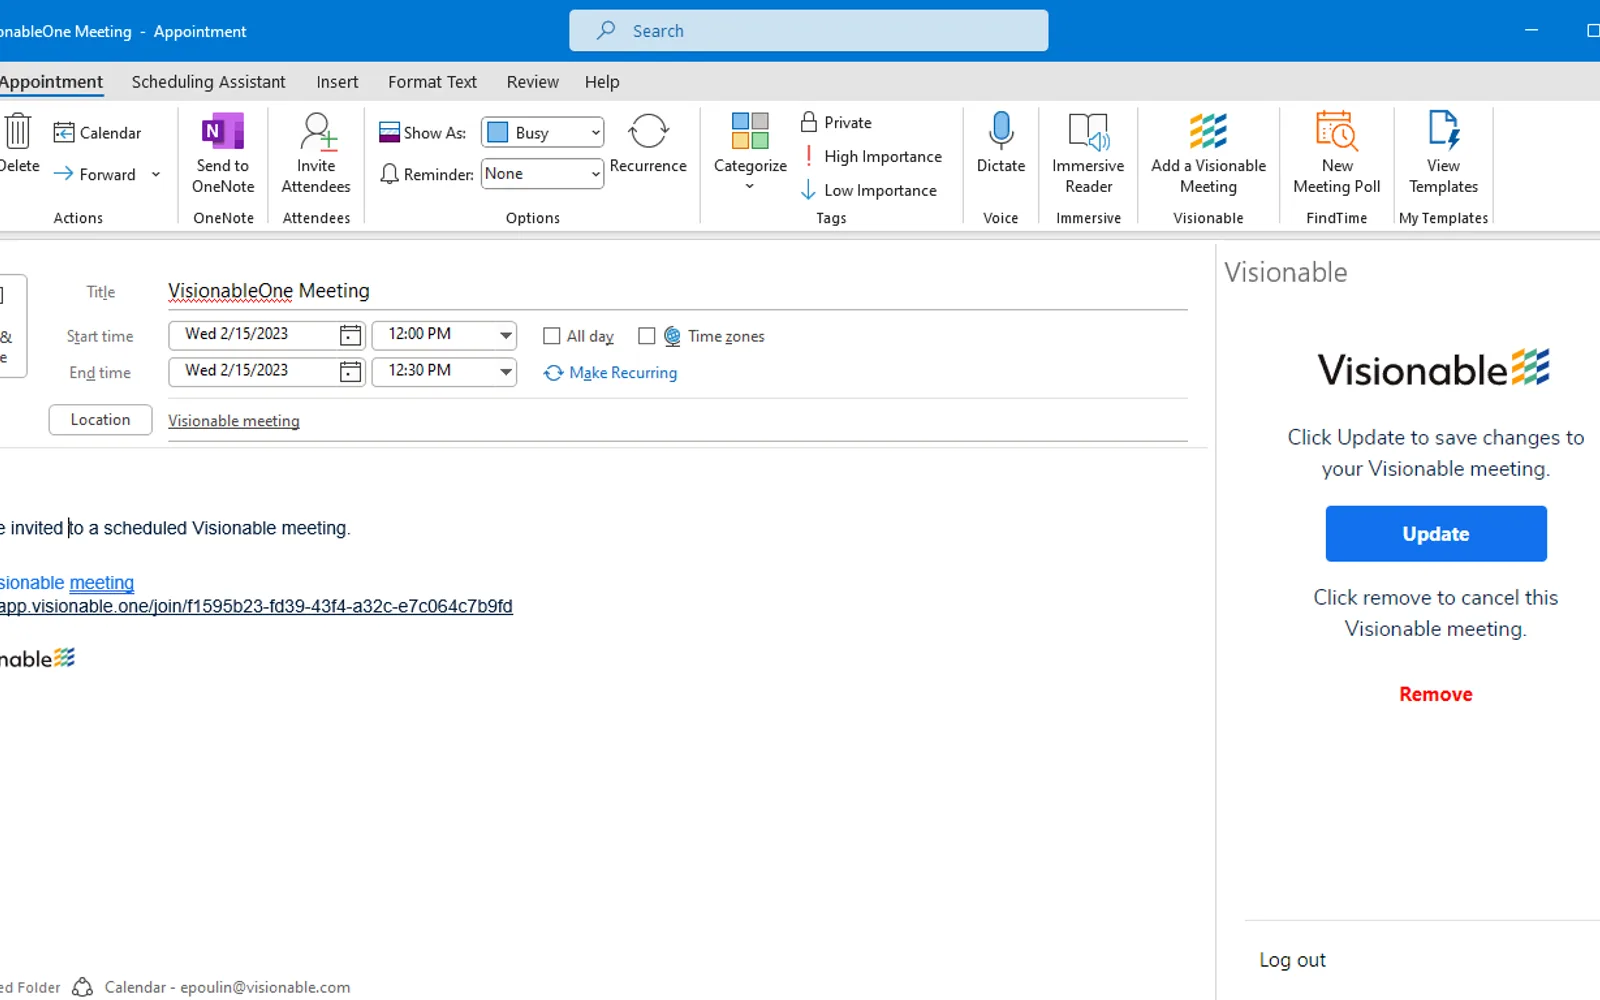The width and height of the screenshot is (1600, 1000).
Task: Open the Forward options arrow
Action: (156, 174)
